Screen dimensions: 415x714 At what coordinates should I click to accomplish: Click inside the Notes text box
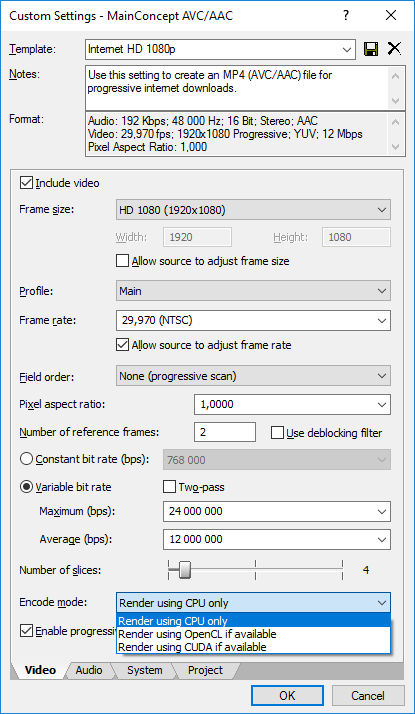(237, 88)
